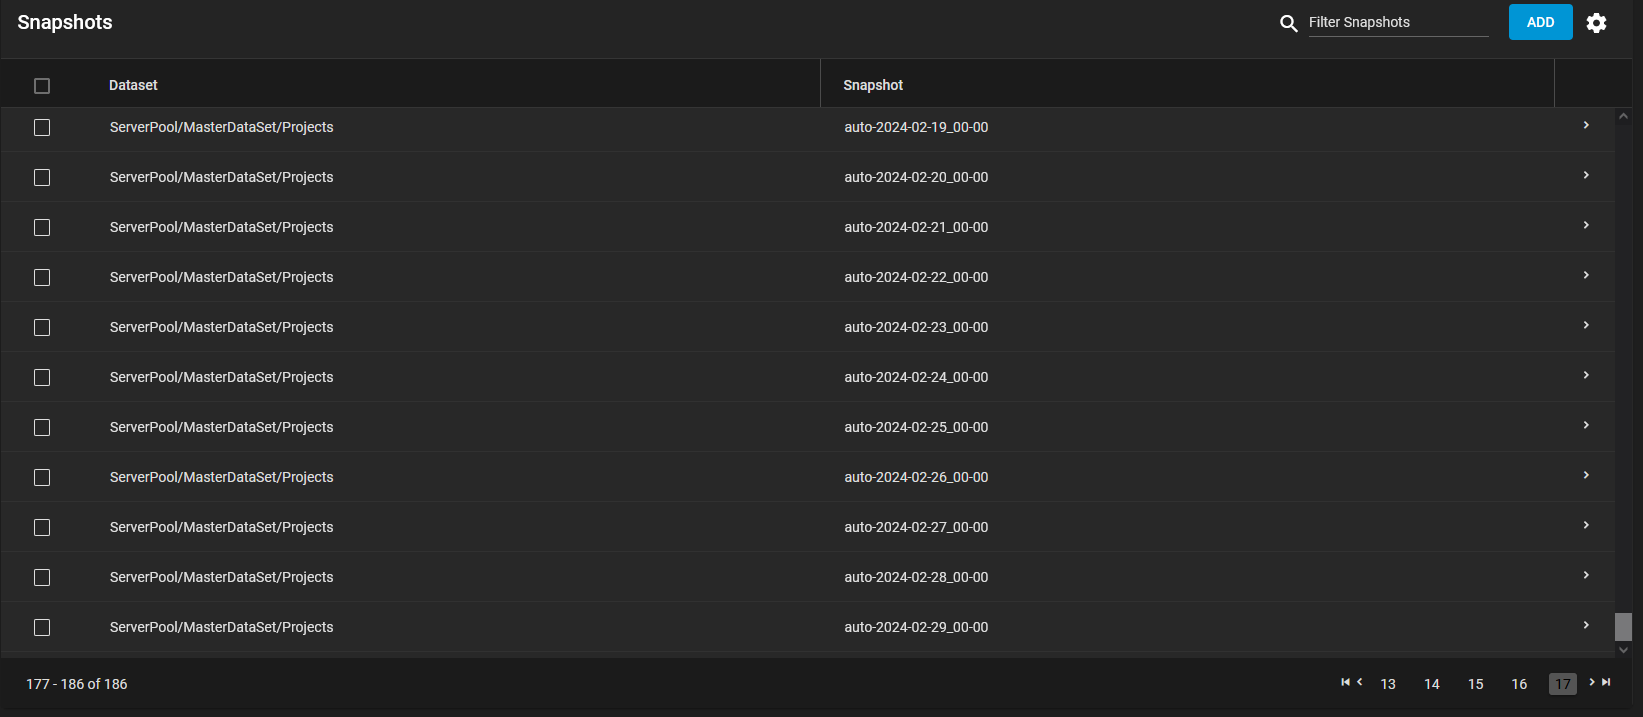The height and width of the screenshot is (717, 1643).
Task: Switch to page 13
Action: tap(1388, 684)
